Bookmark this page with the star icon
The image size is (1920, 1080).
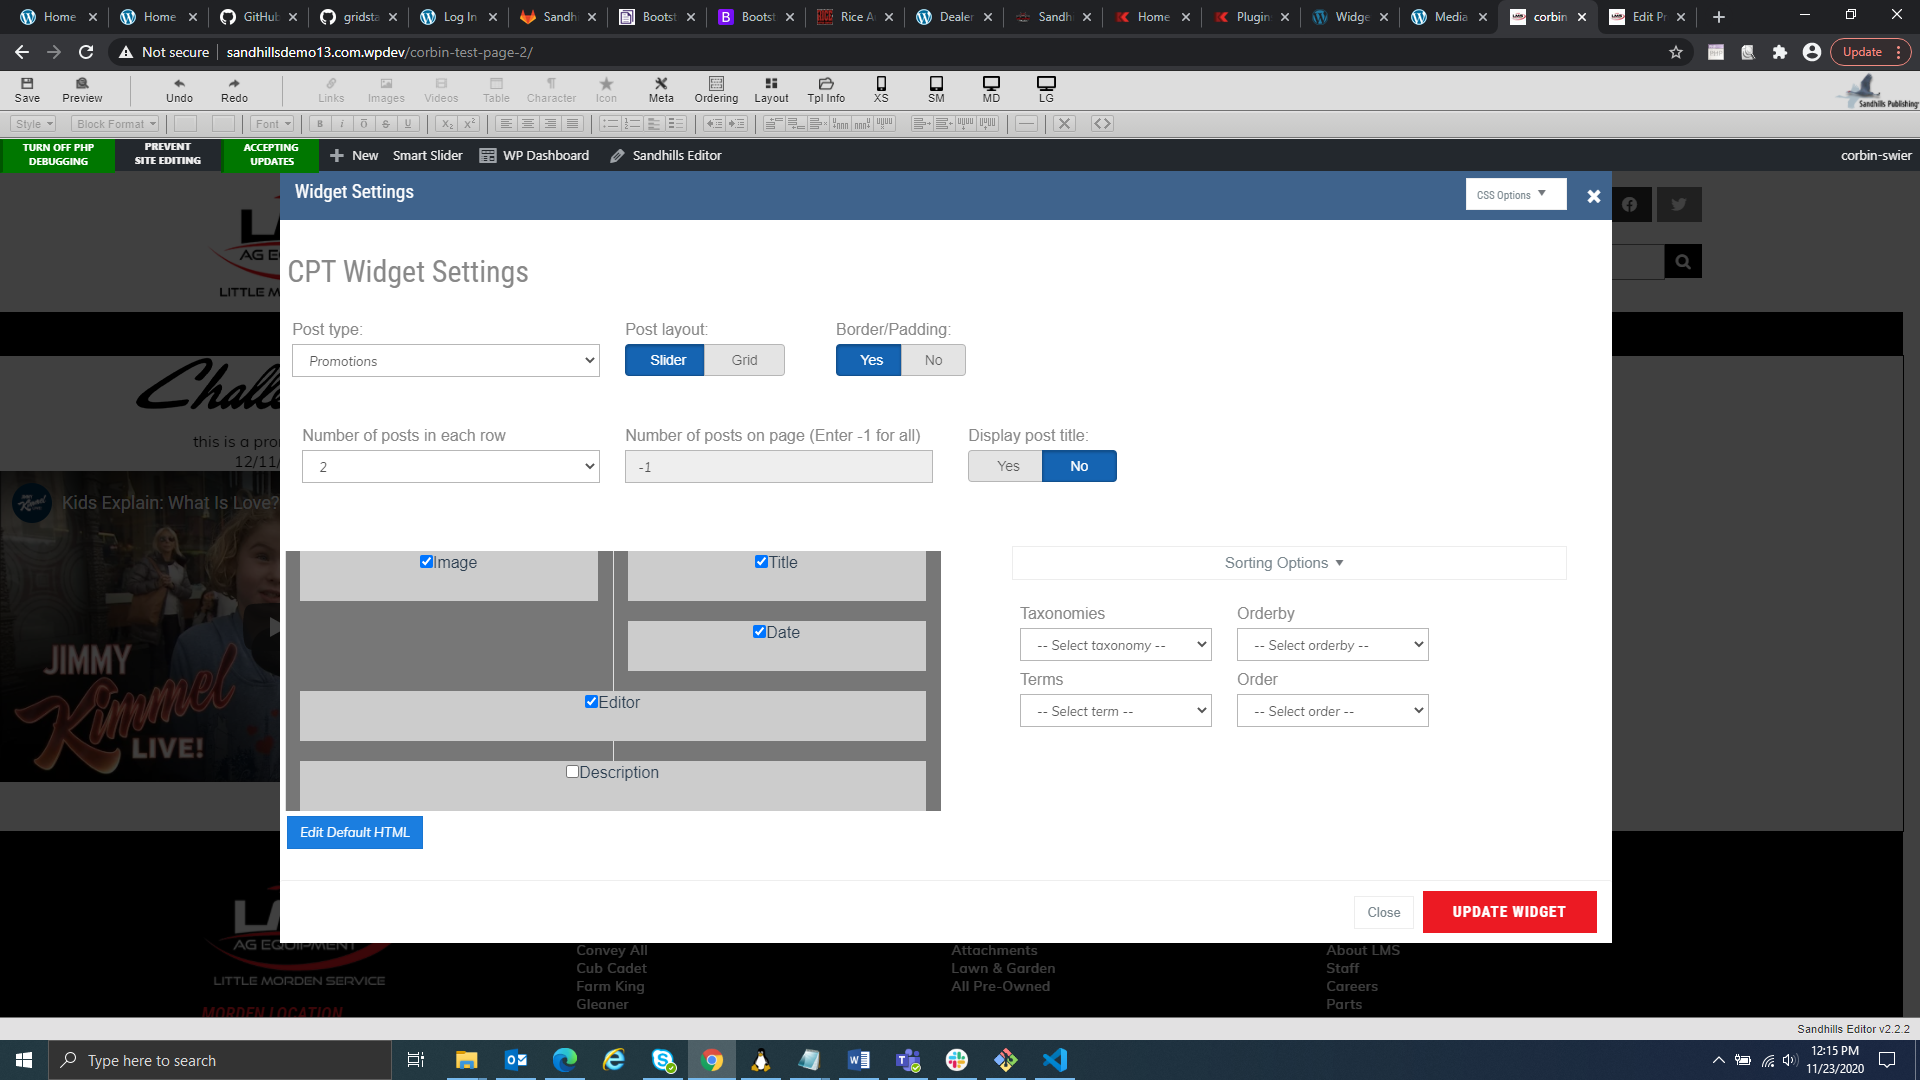coord(1676,52)
